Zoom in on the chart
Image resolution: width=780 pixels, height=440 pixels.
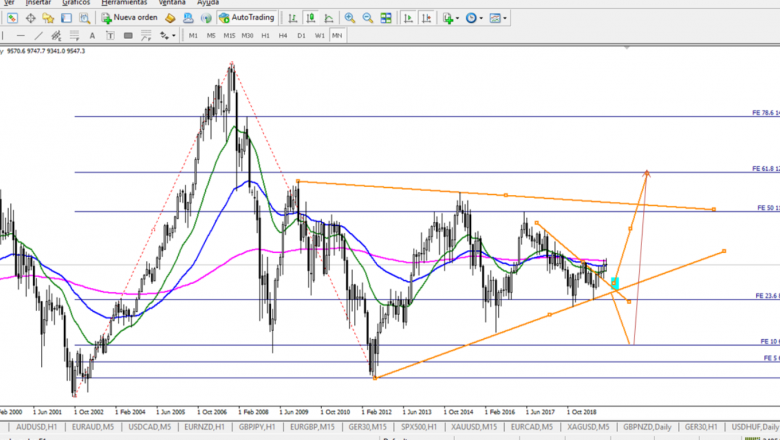coord(350,18)
